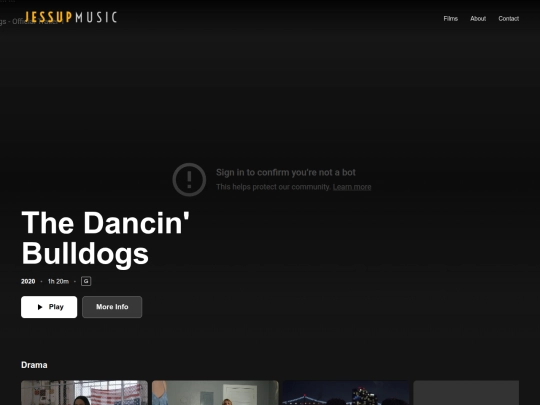This screenshot has height=405, width=540.
Task: Click the G rating badge
Action: (86, 281)
